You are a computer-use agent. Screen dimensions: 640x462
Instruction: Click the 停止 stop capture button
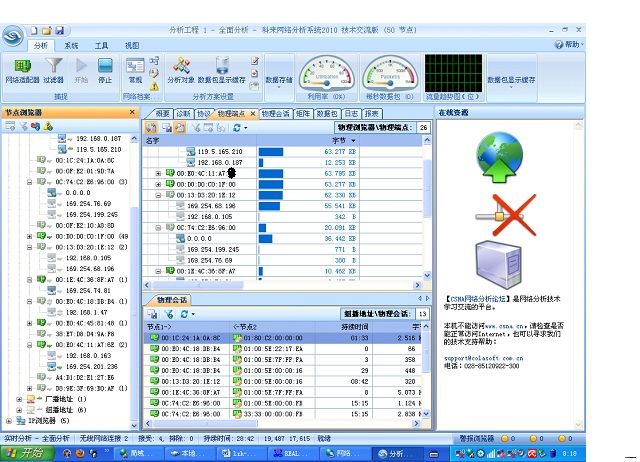click(105, 71)
